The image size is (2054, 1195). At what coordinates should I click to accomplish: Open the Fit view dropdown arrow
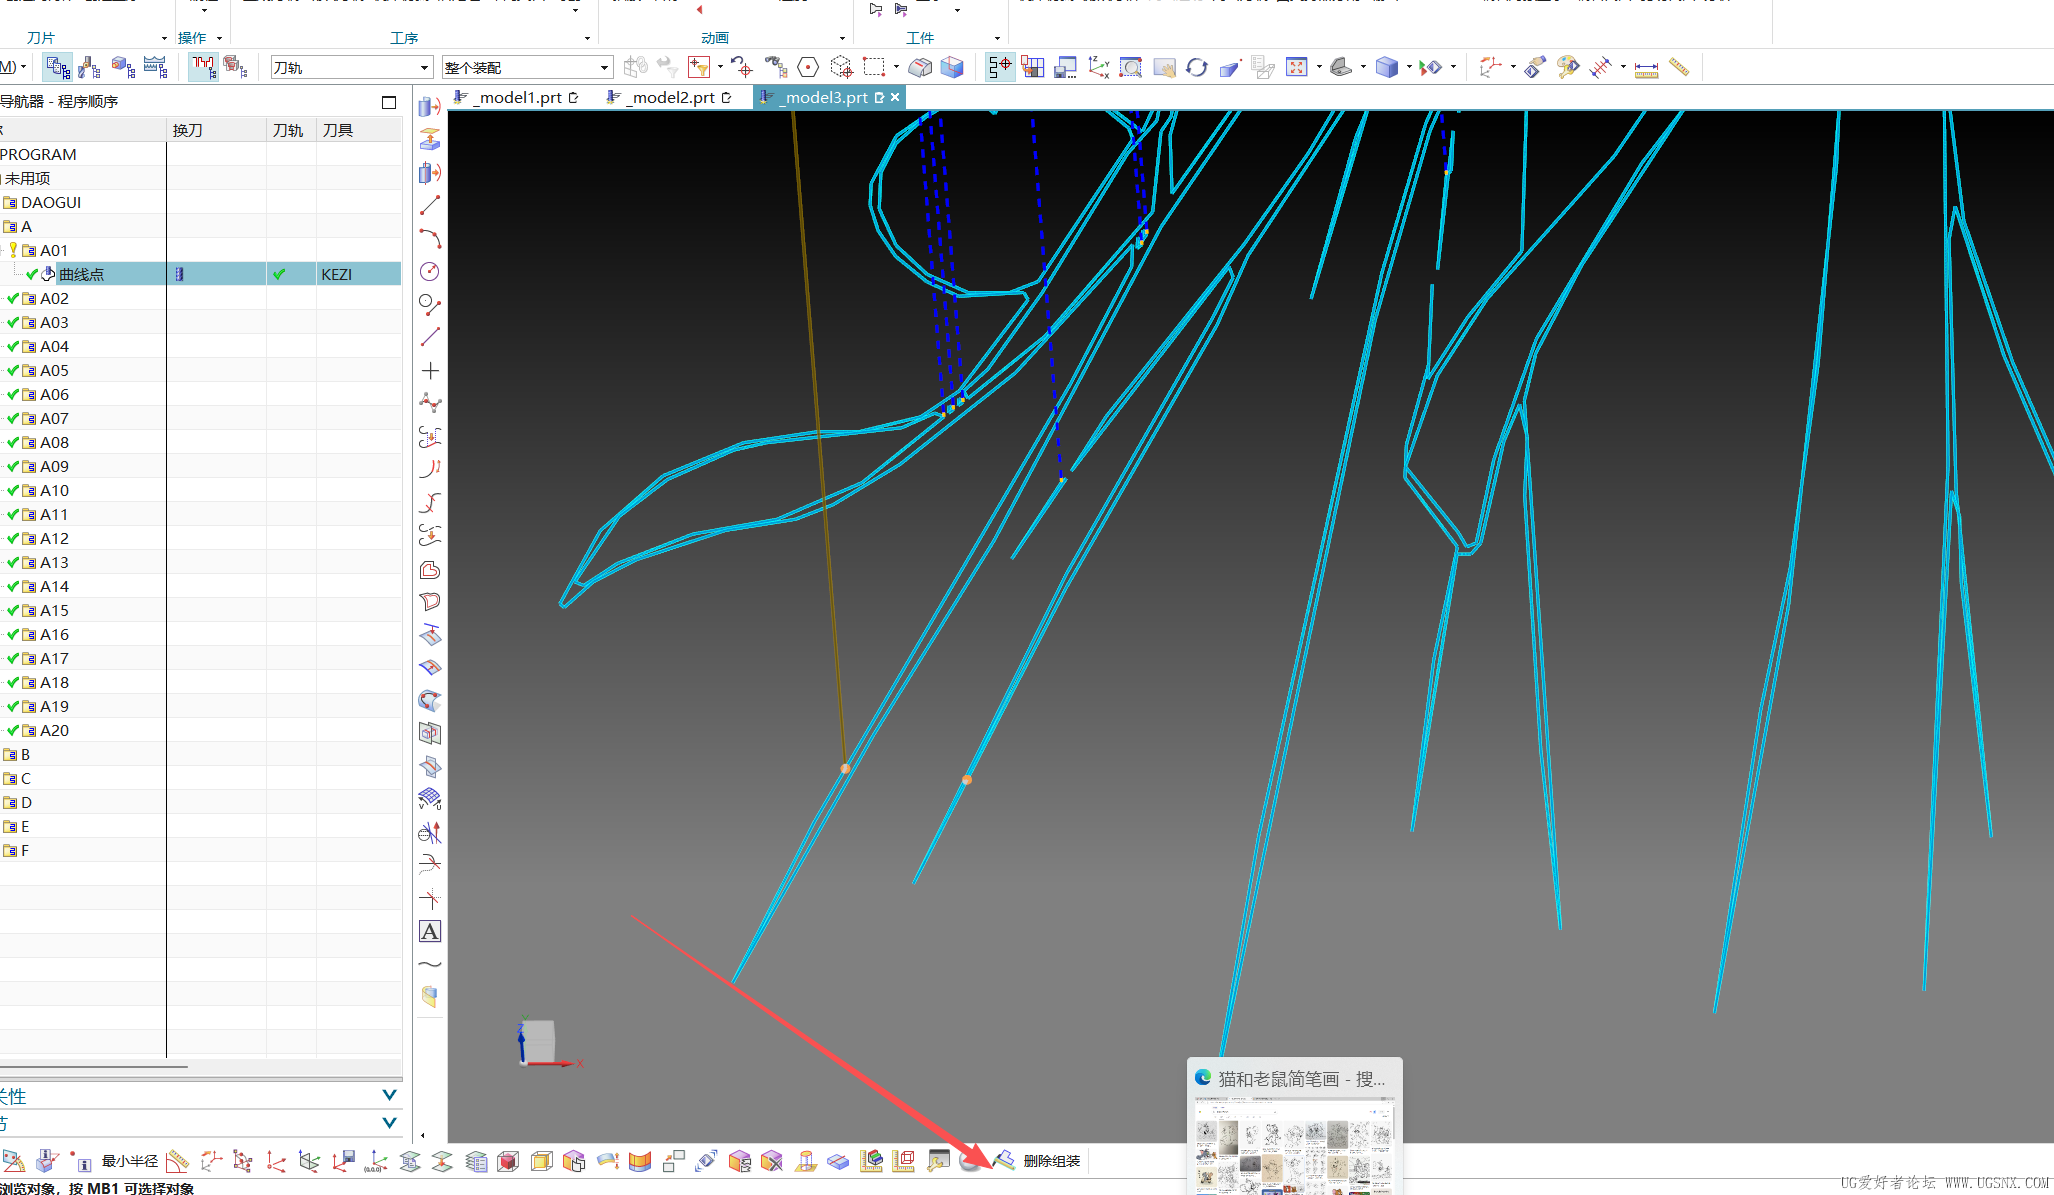coord(1319,67)
